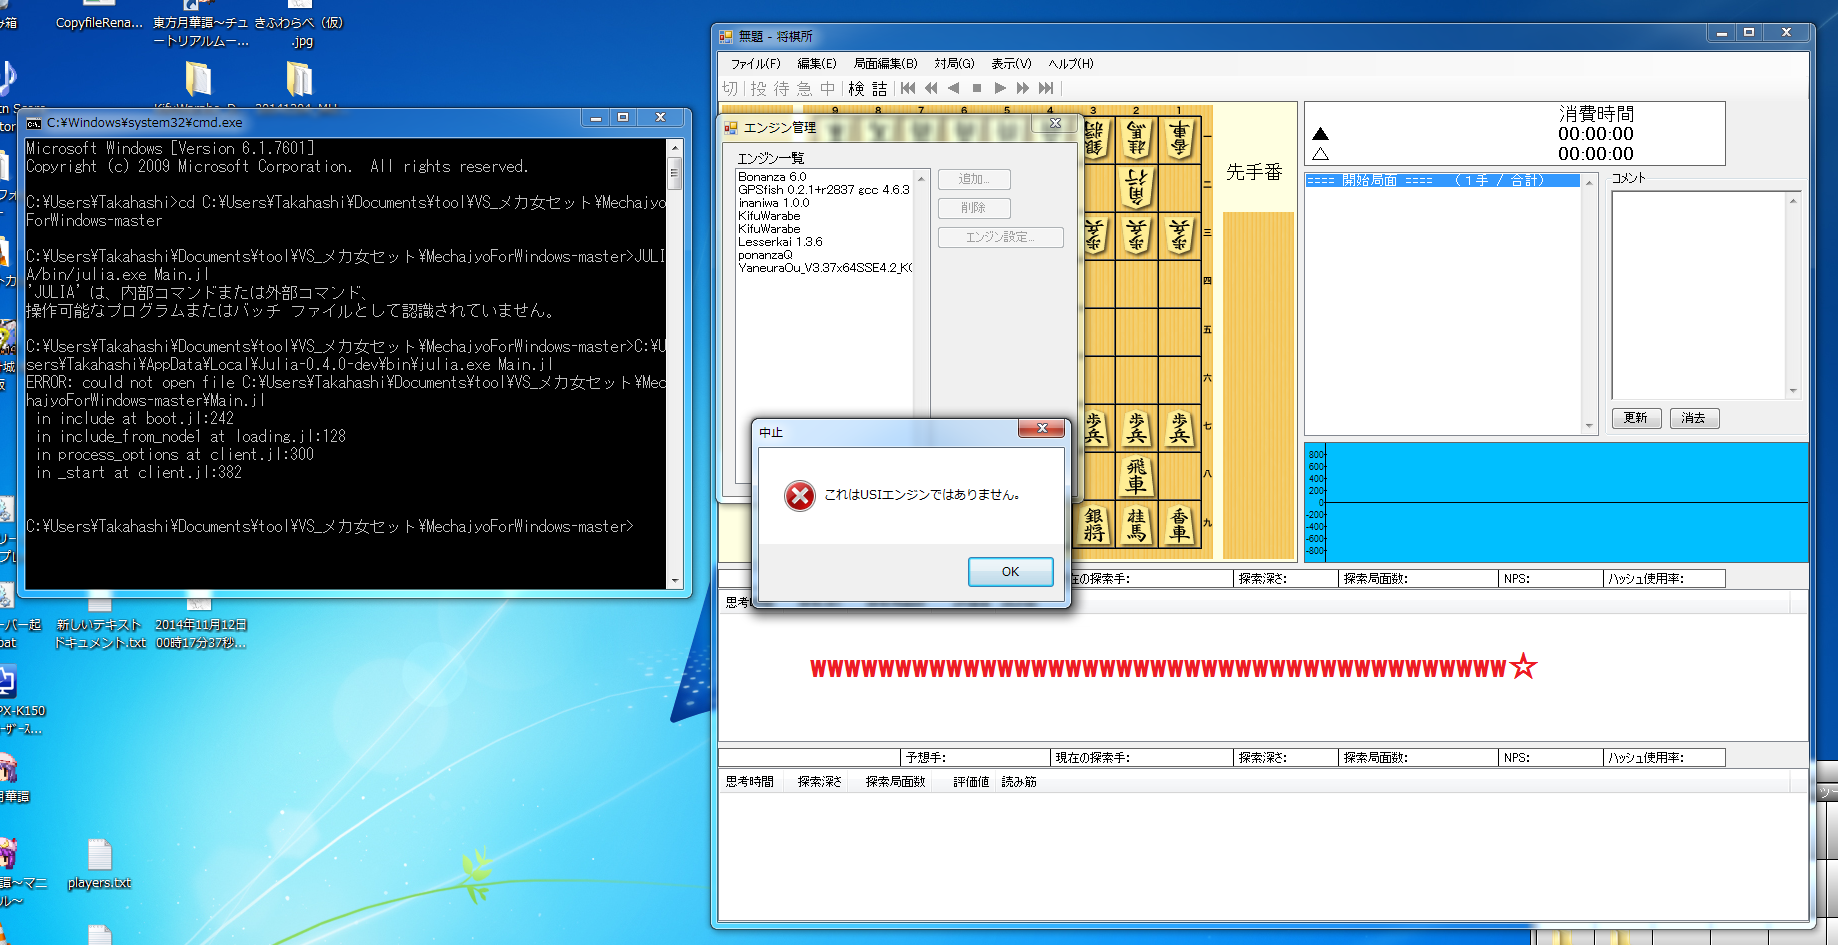Select inaniwa 1.0.0 in the engine list
Screen dimensions: 1838x945
coord(774,203)
